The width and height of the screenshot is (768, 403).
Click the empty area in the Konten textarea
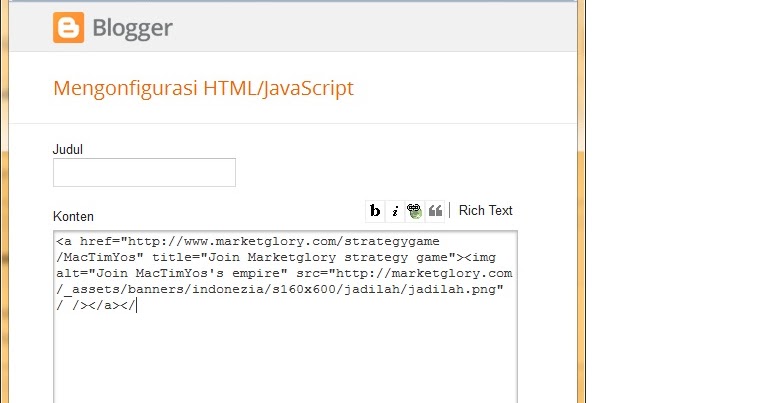click(285, 357)
